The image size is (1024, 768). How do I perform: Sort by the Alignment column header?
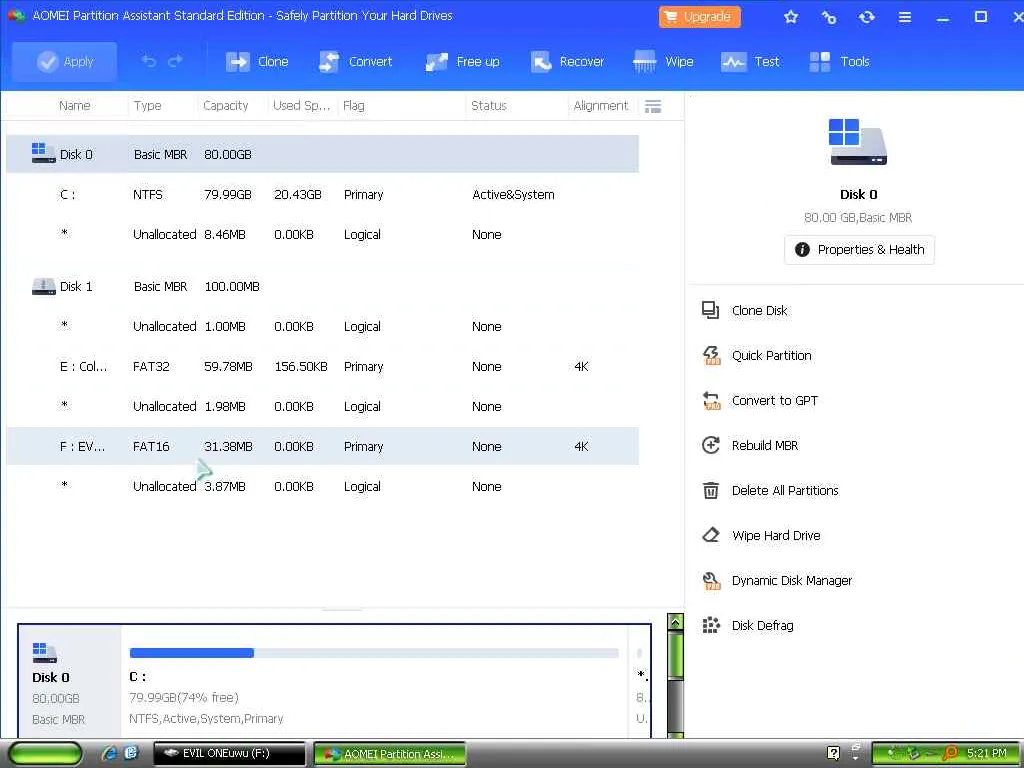[600, 106]
